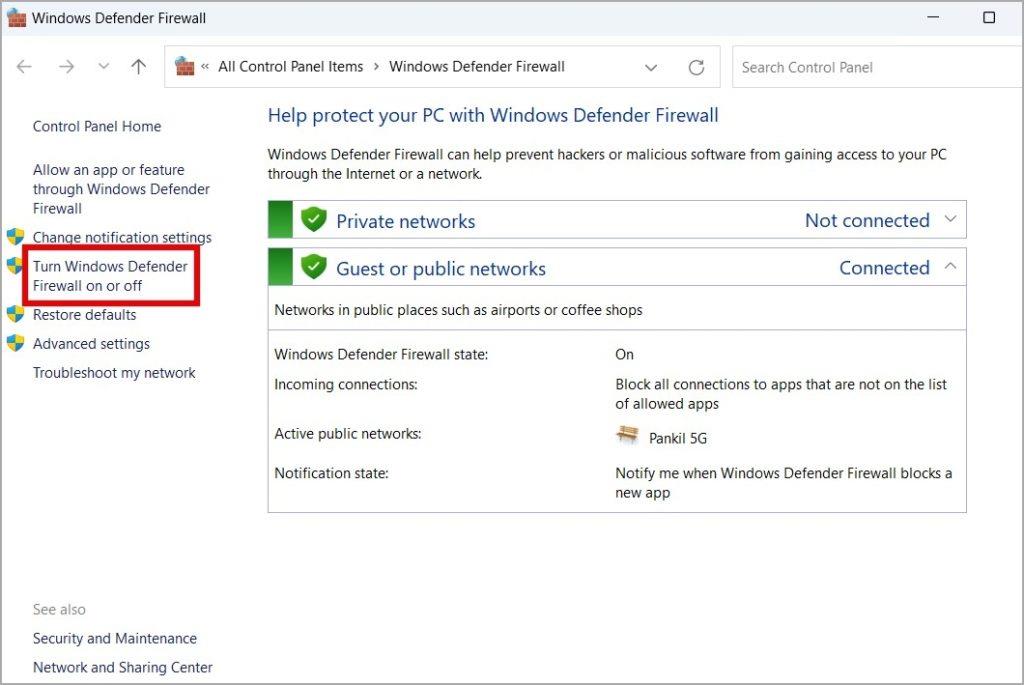Viewport: 1024px width, 685px height.
Task: Open the recent locations dropdown arrow
Action: point(103,67)
